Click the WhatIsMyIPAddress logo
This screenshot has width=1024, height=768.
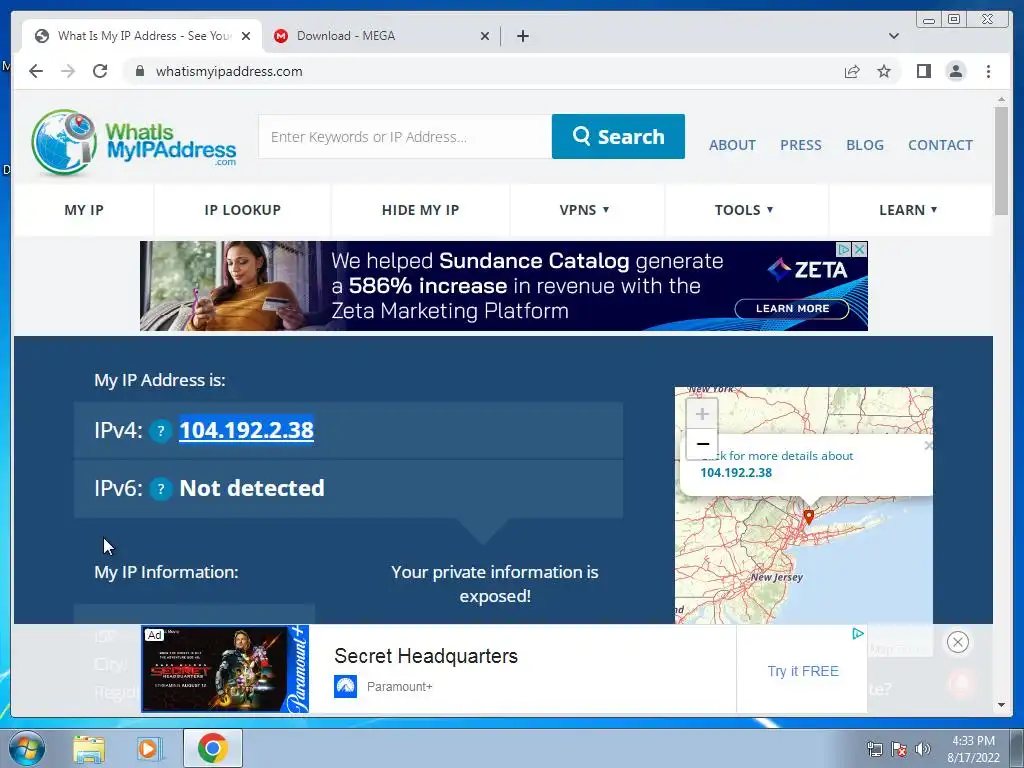pos(134,142)
